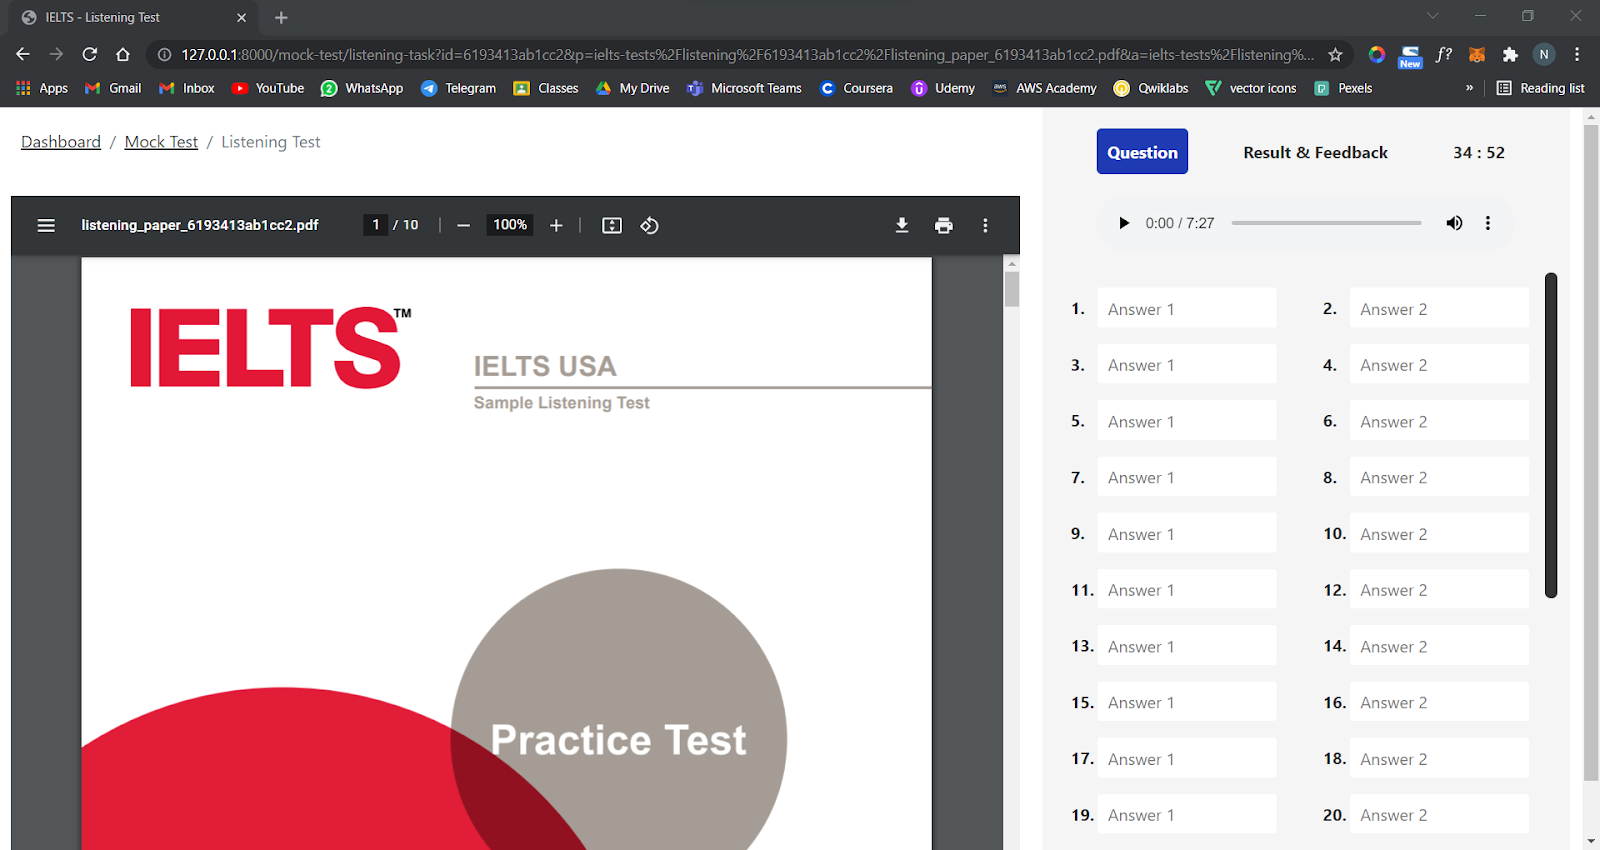Click the answer field for question 20
Screen dimensions: 1600x850
(x=1439, y=815)
